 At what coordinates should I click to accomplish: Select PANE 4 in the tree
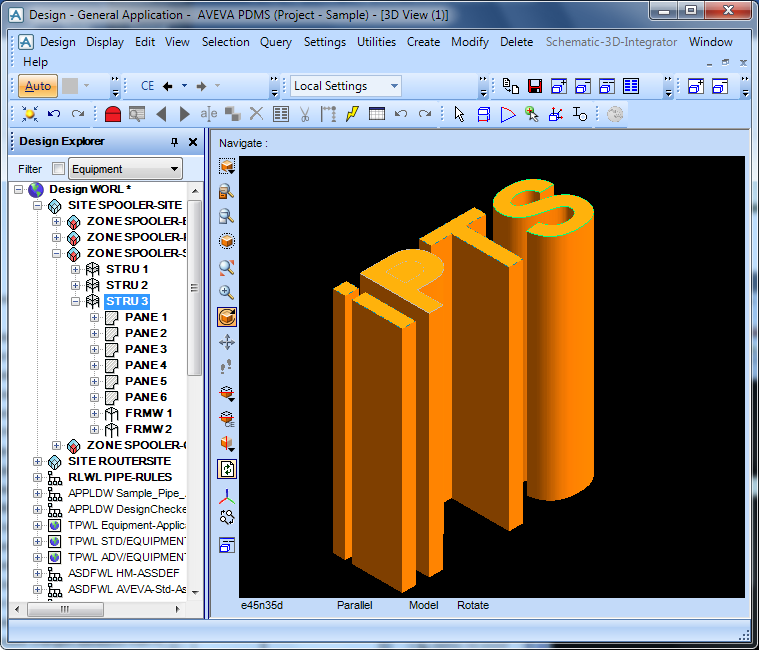click(146, 365)
